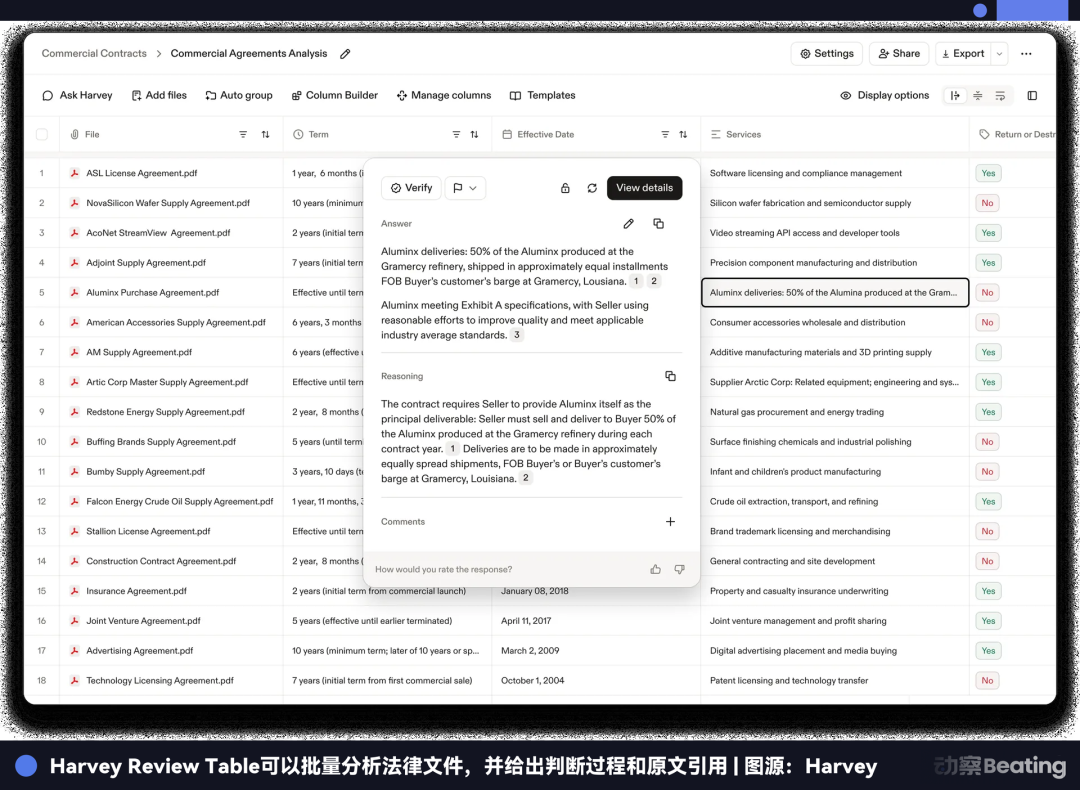
Task: Click Auto group
Action: 239,95
